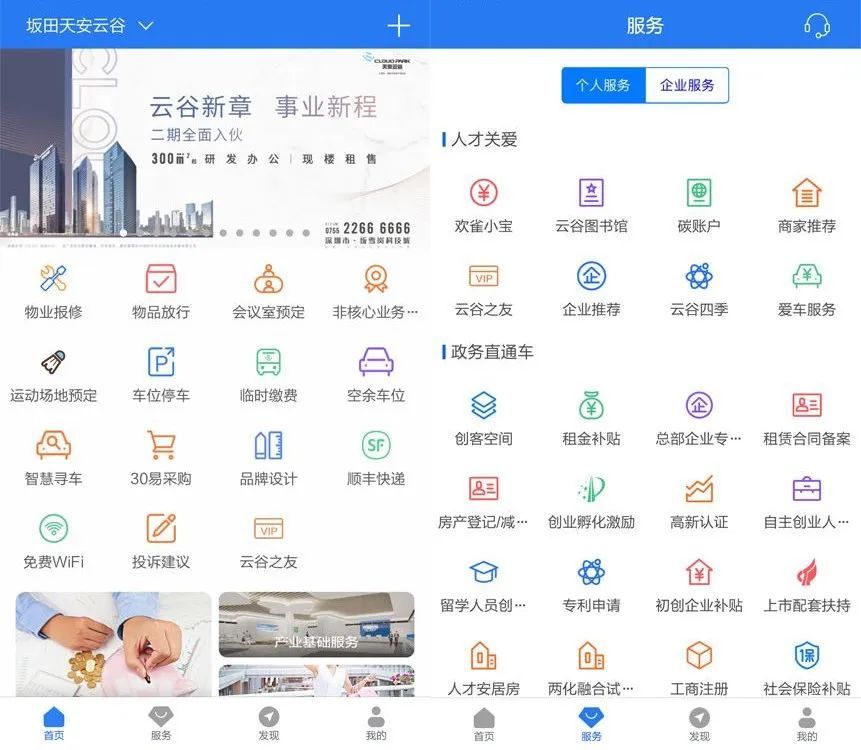The height and width of the screenshot is (750, 861).
Task: Tap 人才安居房 building icon
Action: tap(484, 656)
